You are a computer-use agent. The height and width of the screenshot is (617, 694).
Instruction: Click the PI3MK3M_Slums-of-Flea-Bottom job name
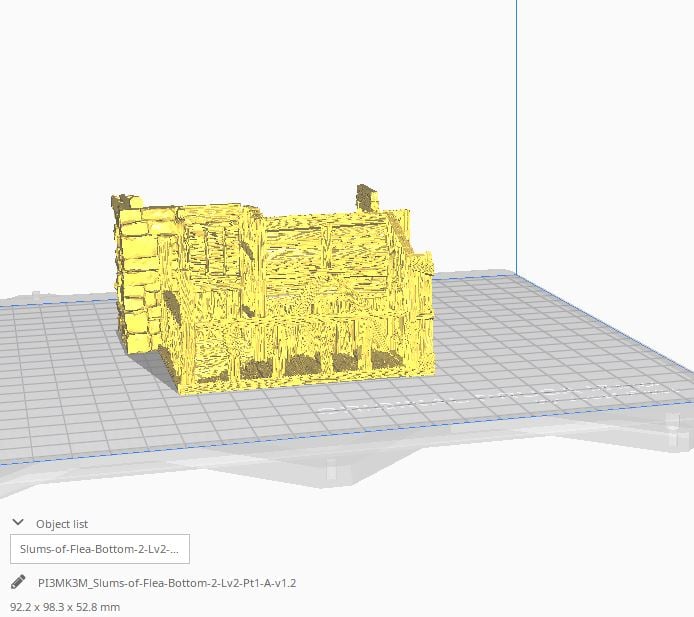167,582
